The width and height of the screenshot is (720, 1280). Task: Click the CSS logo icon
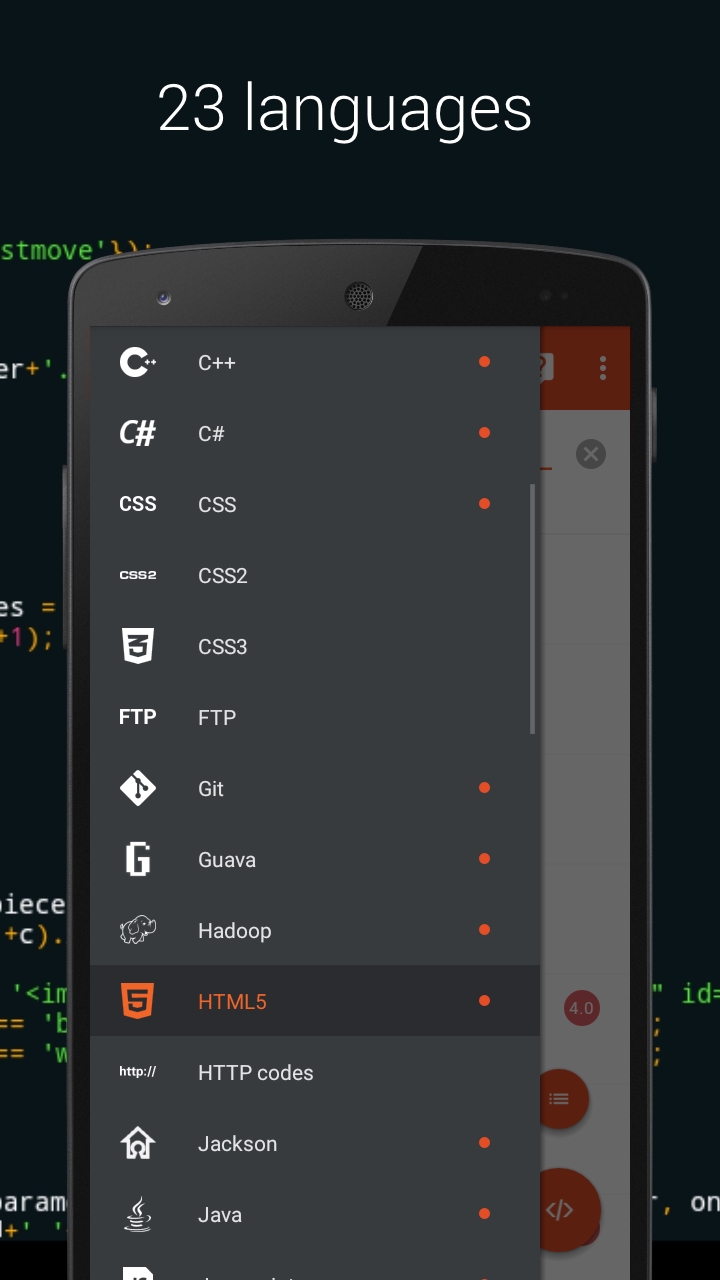click(x=138, y=504)
